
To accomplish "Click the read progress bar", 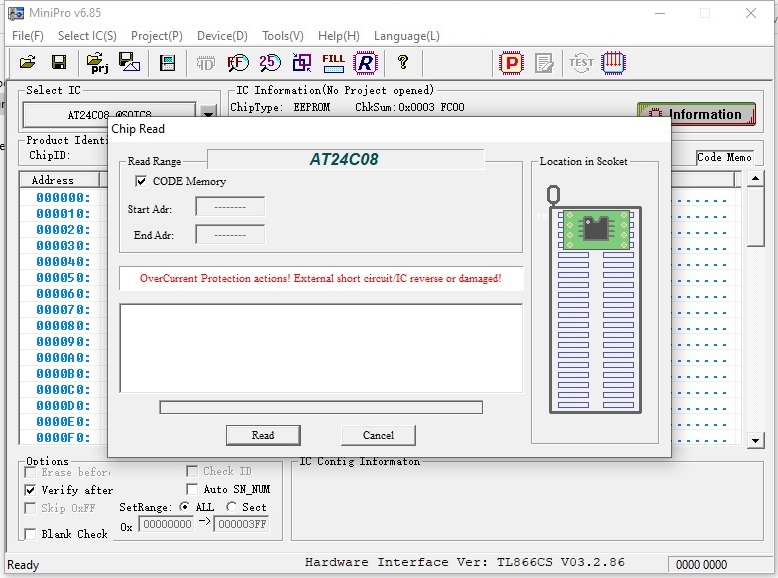I will (x=321, y=407).
